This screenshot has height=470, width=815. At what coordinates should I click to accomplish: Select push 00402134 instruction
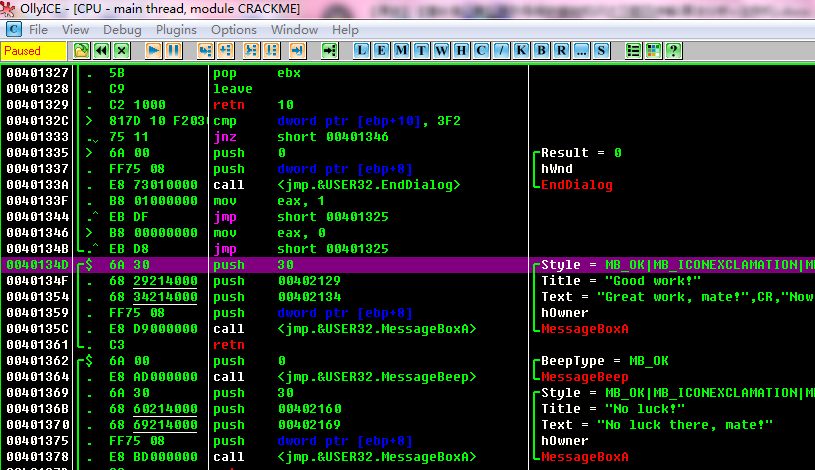277,297
